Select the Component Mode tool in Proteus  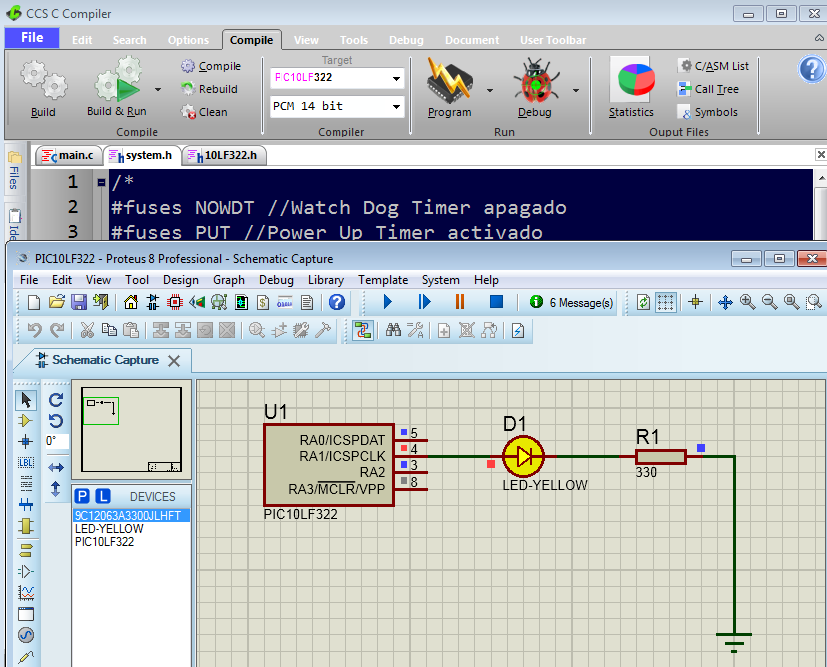(x=25, y=421)
